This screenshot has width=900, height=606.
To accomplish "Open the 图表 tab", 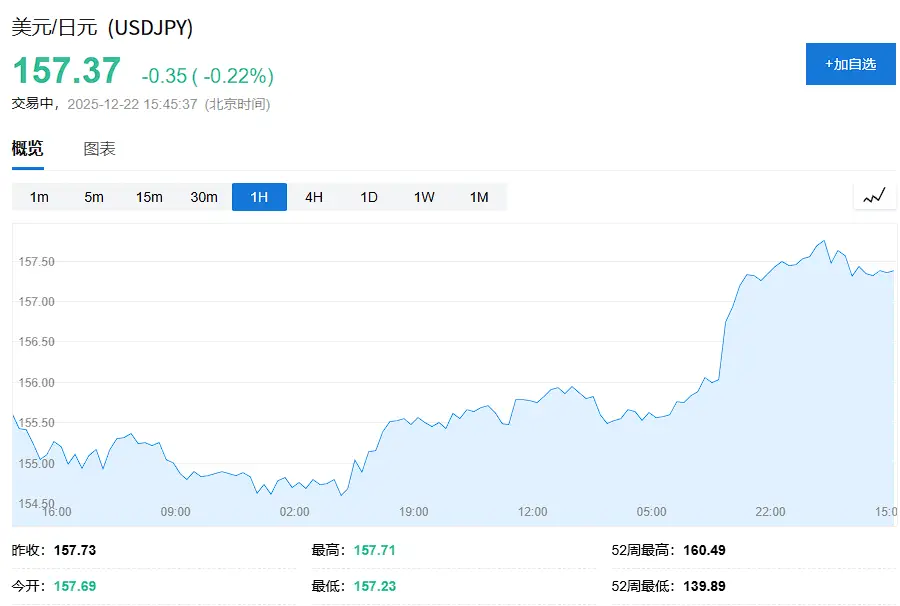I will (99, 149).
